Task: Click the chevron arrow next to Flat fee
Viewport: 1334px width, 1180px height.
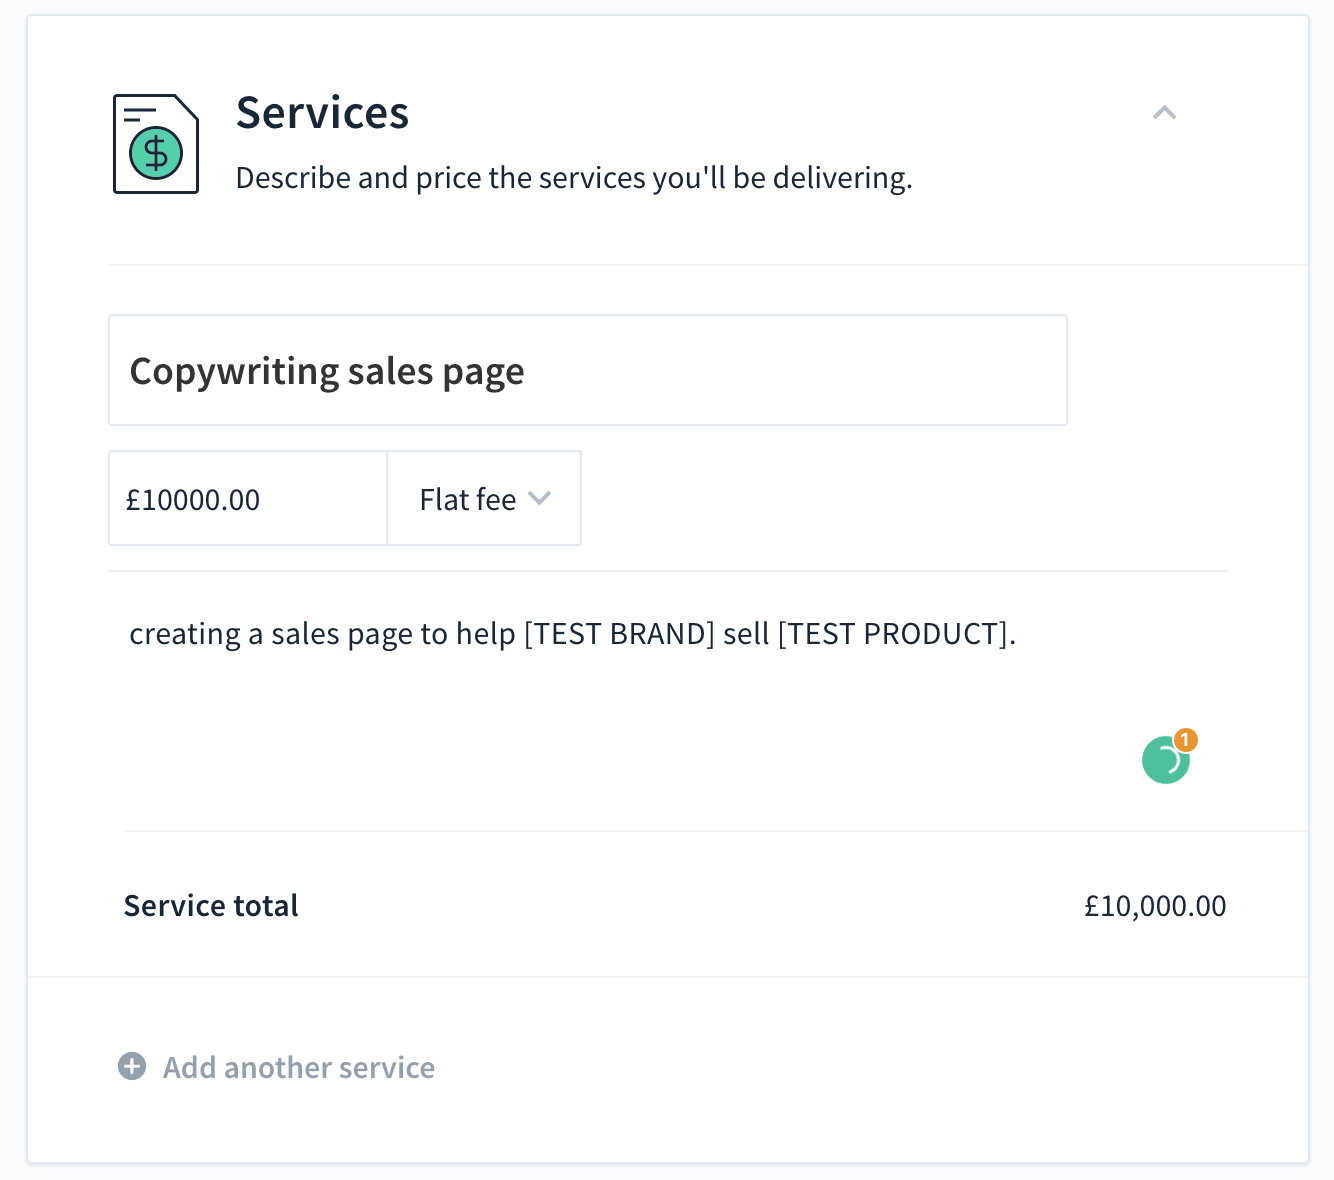Action: 540,498
